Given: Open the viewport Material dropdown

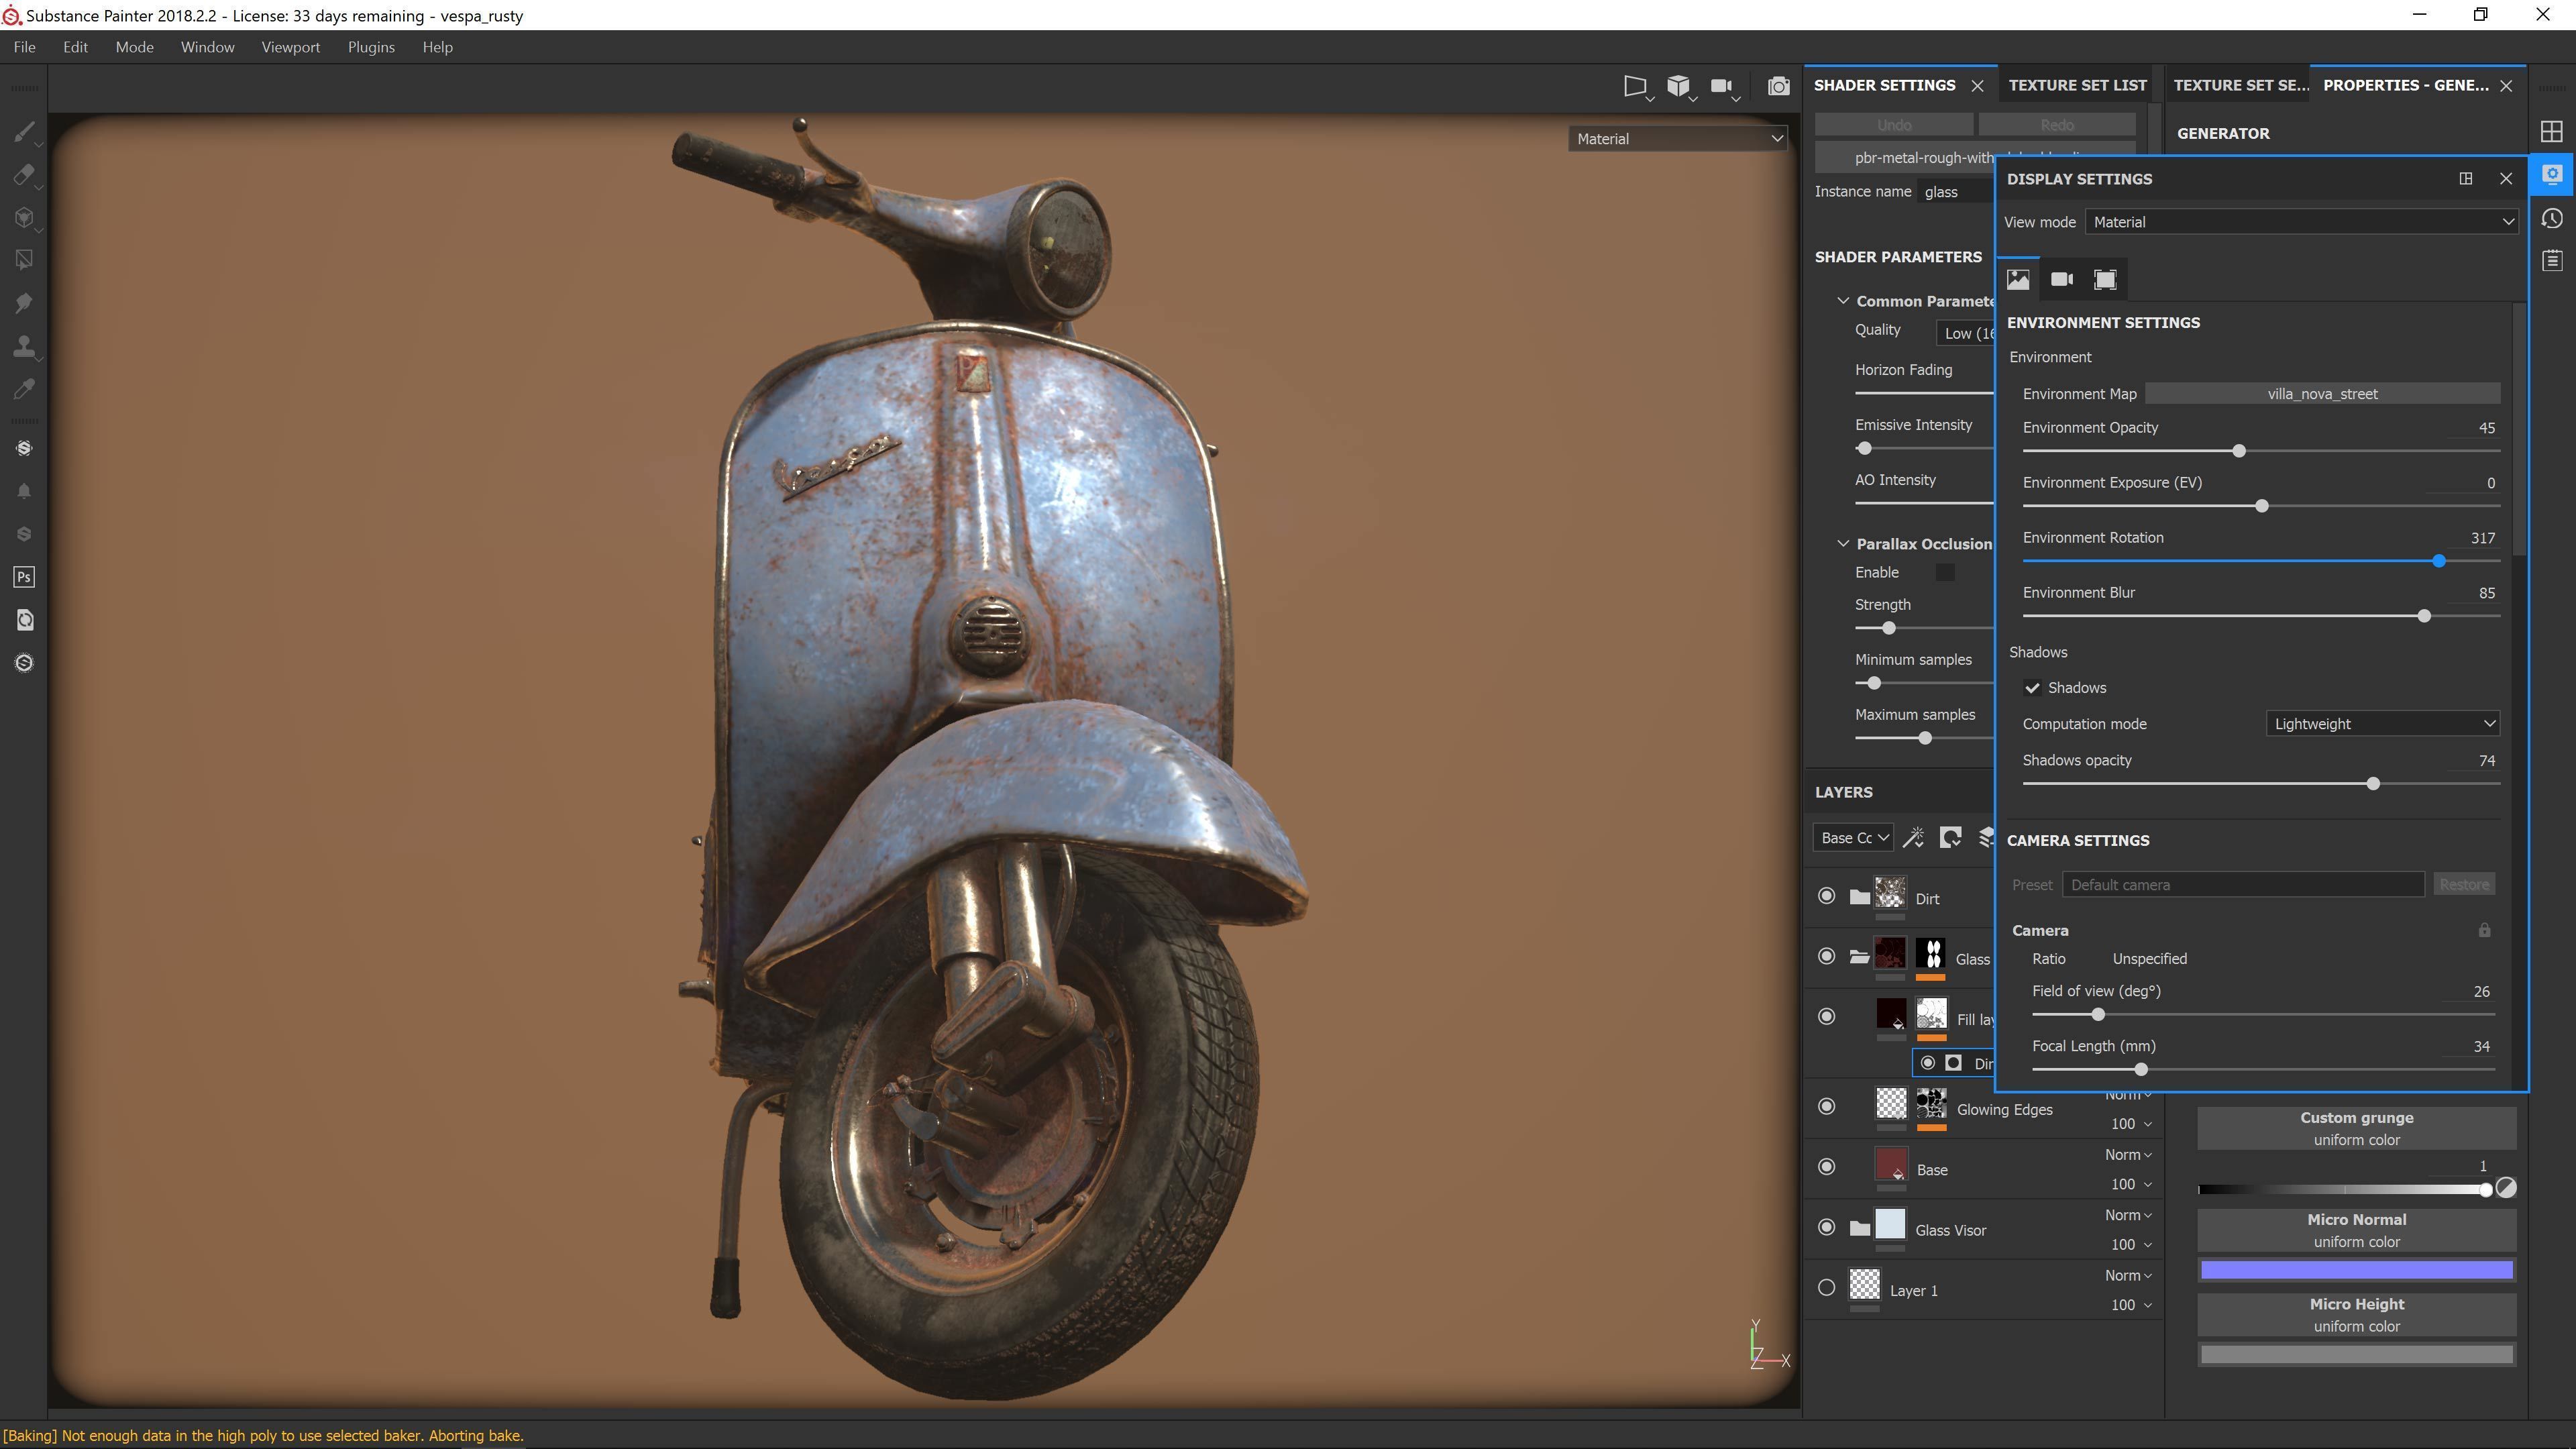Looking at the screenshot, I should pos(1678,139).
